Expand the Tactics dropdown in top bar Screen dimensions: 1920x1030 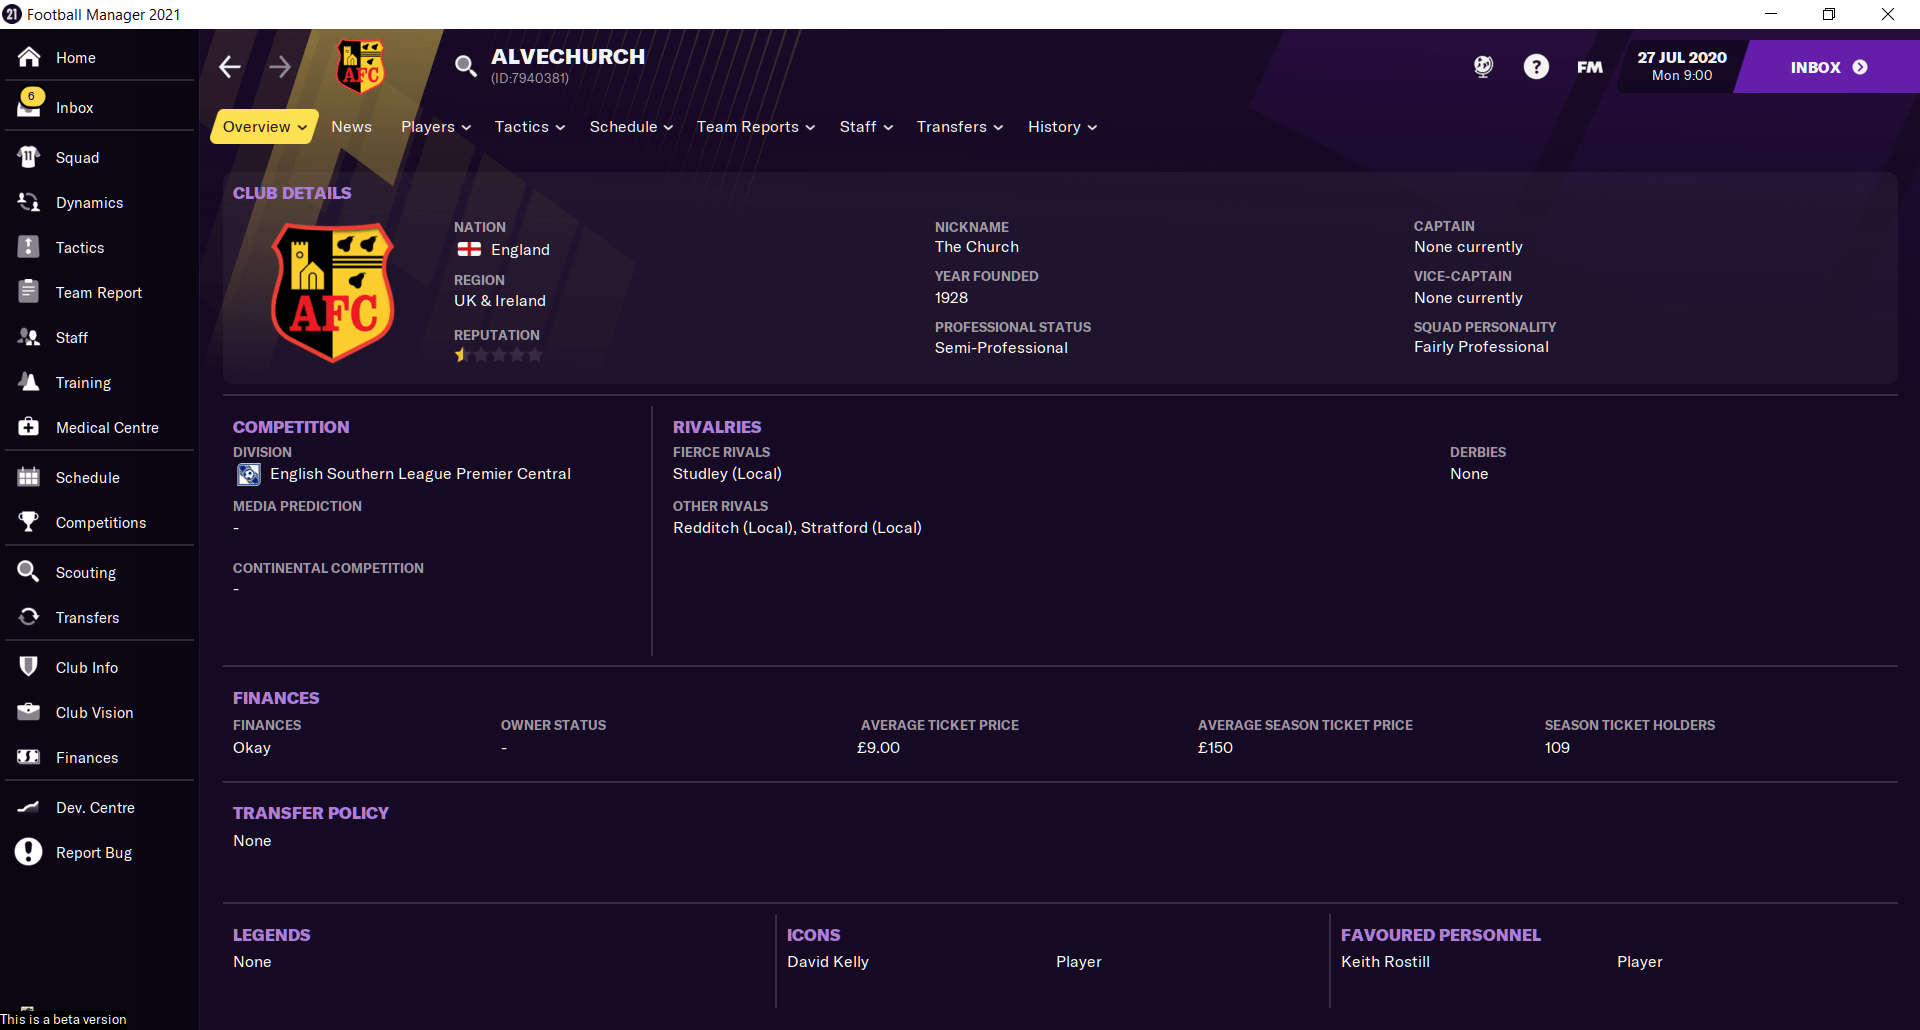530,127
